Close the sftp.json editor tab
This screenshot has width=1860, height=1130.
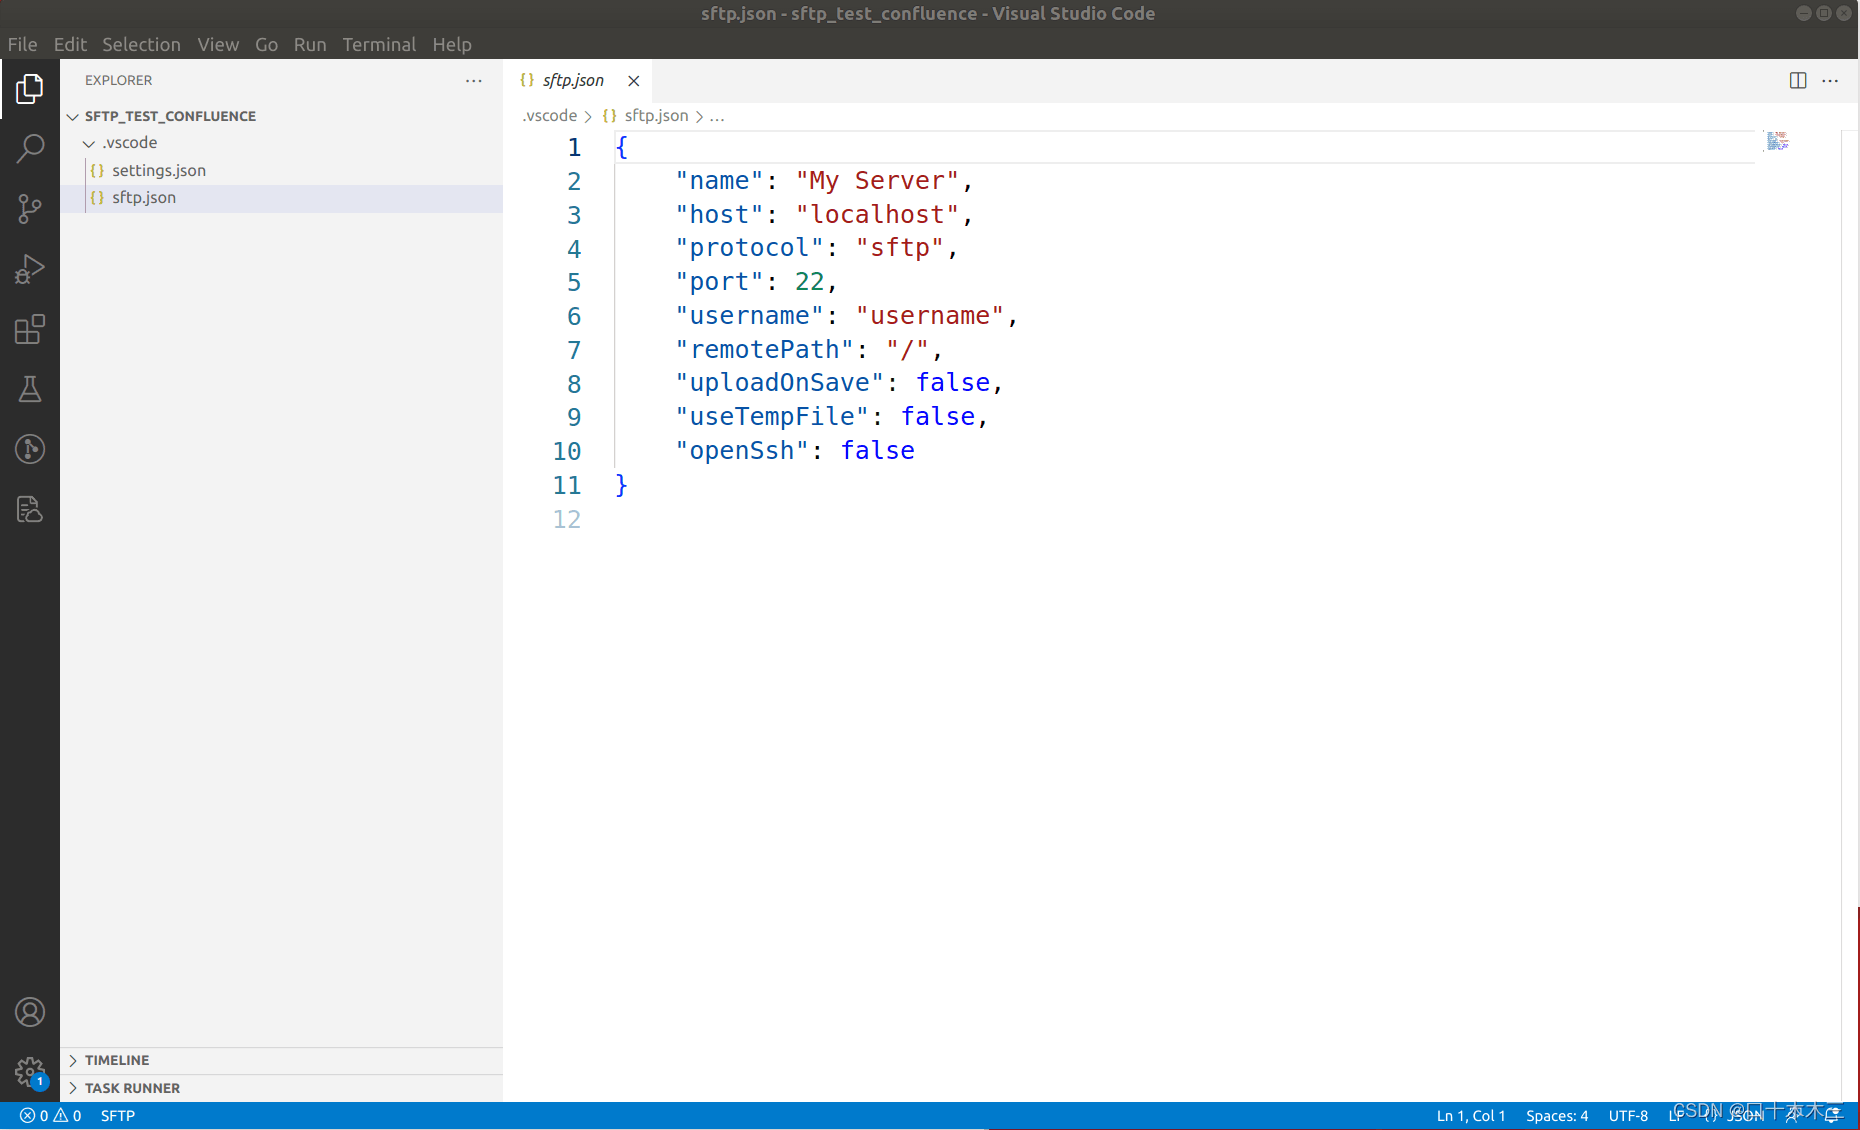click(x=633, y=80)
